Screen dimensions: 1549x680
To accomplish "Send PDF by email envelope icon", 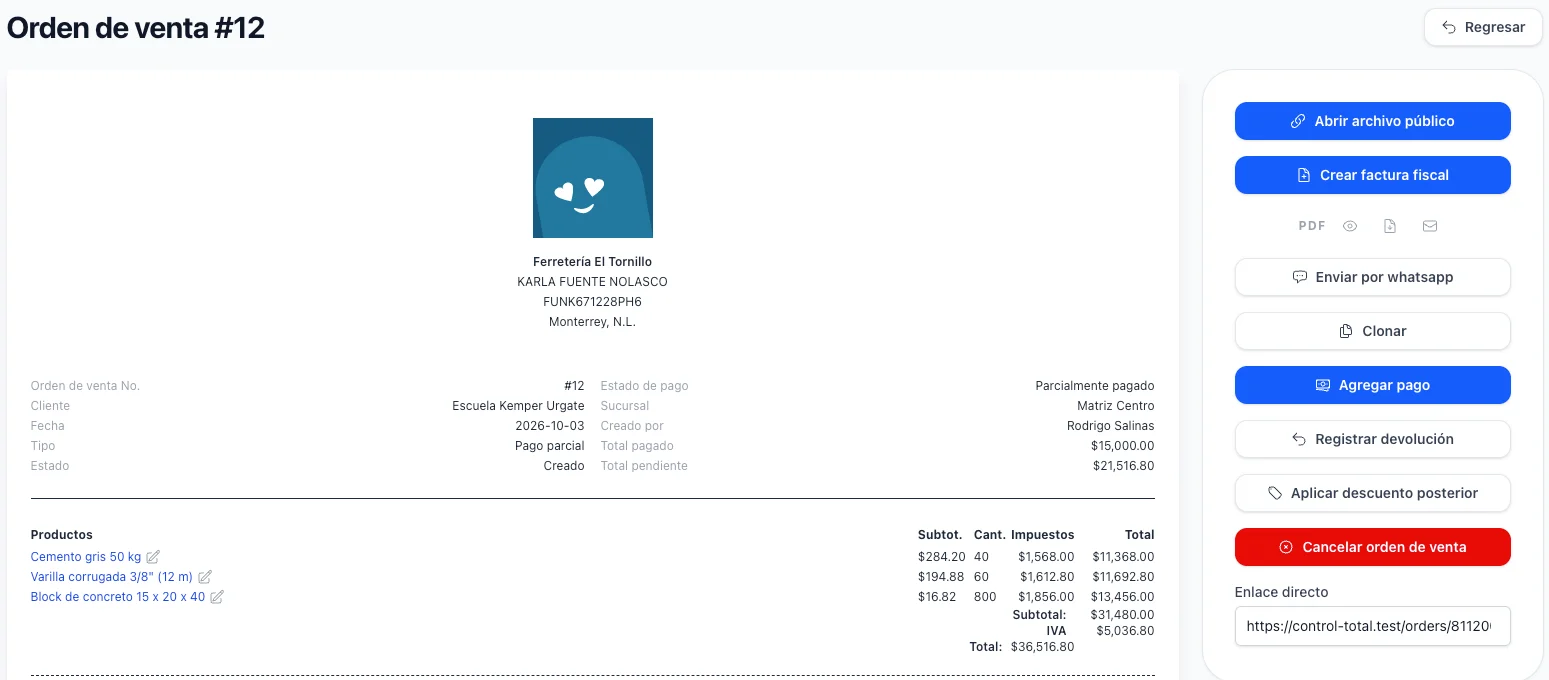I will [x=1430, y=226].
